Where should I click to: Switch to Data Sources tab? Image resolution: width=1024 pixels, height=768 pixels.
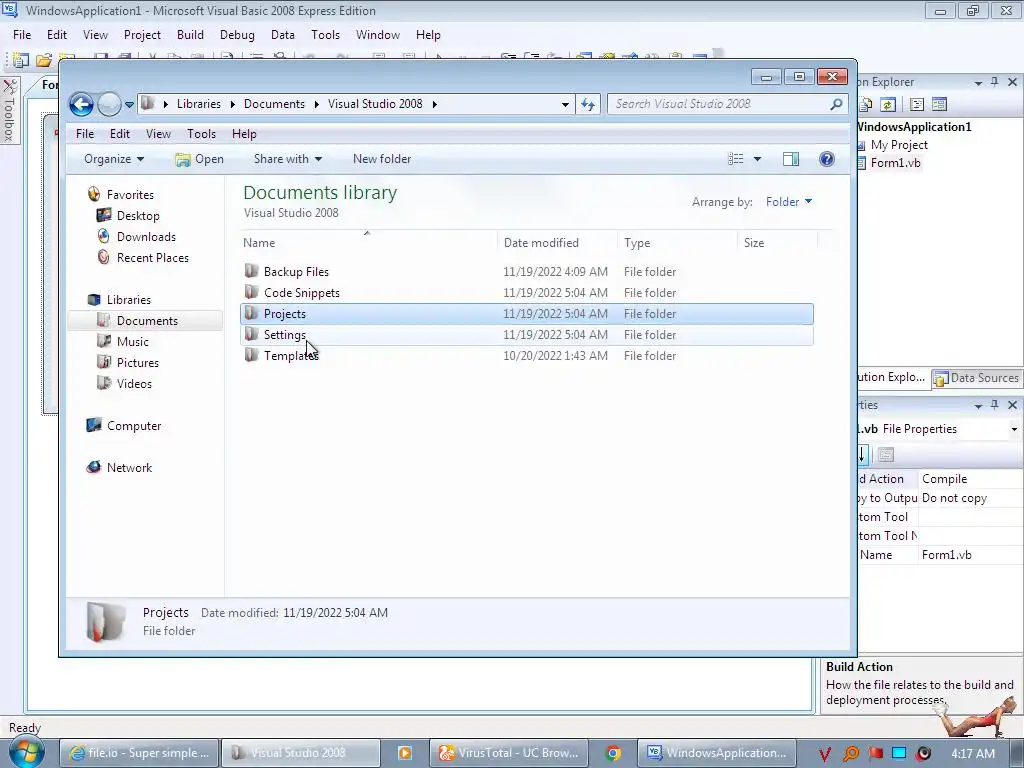coord(976,377)
